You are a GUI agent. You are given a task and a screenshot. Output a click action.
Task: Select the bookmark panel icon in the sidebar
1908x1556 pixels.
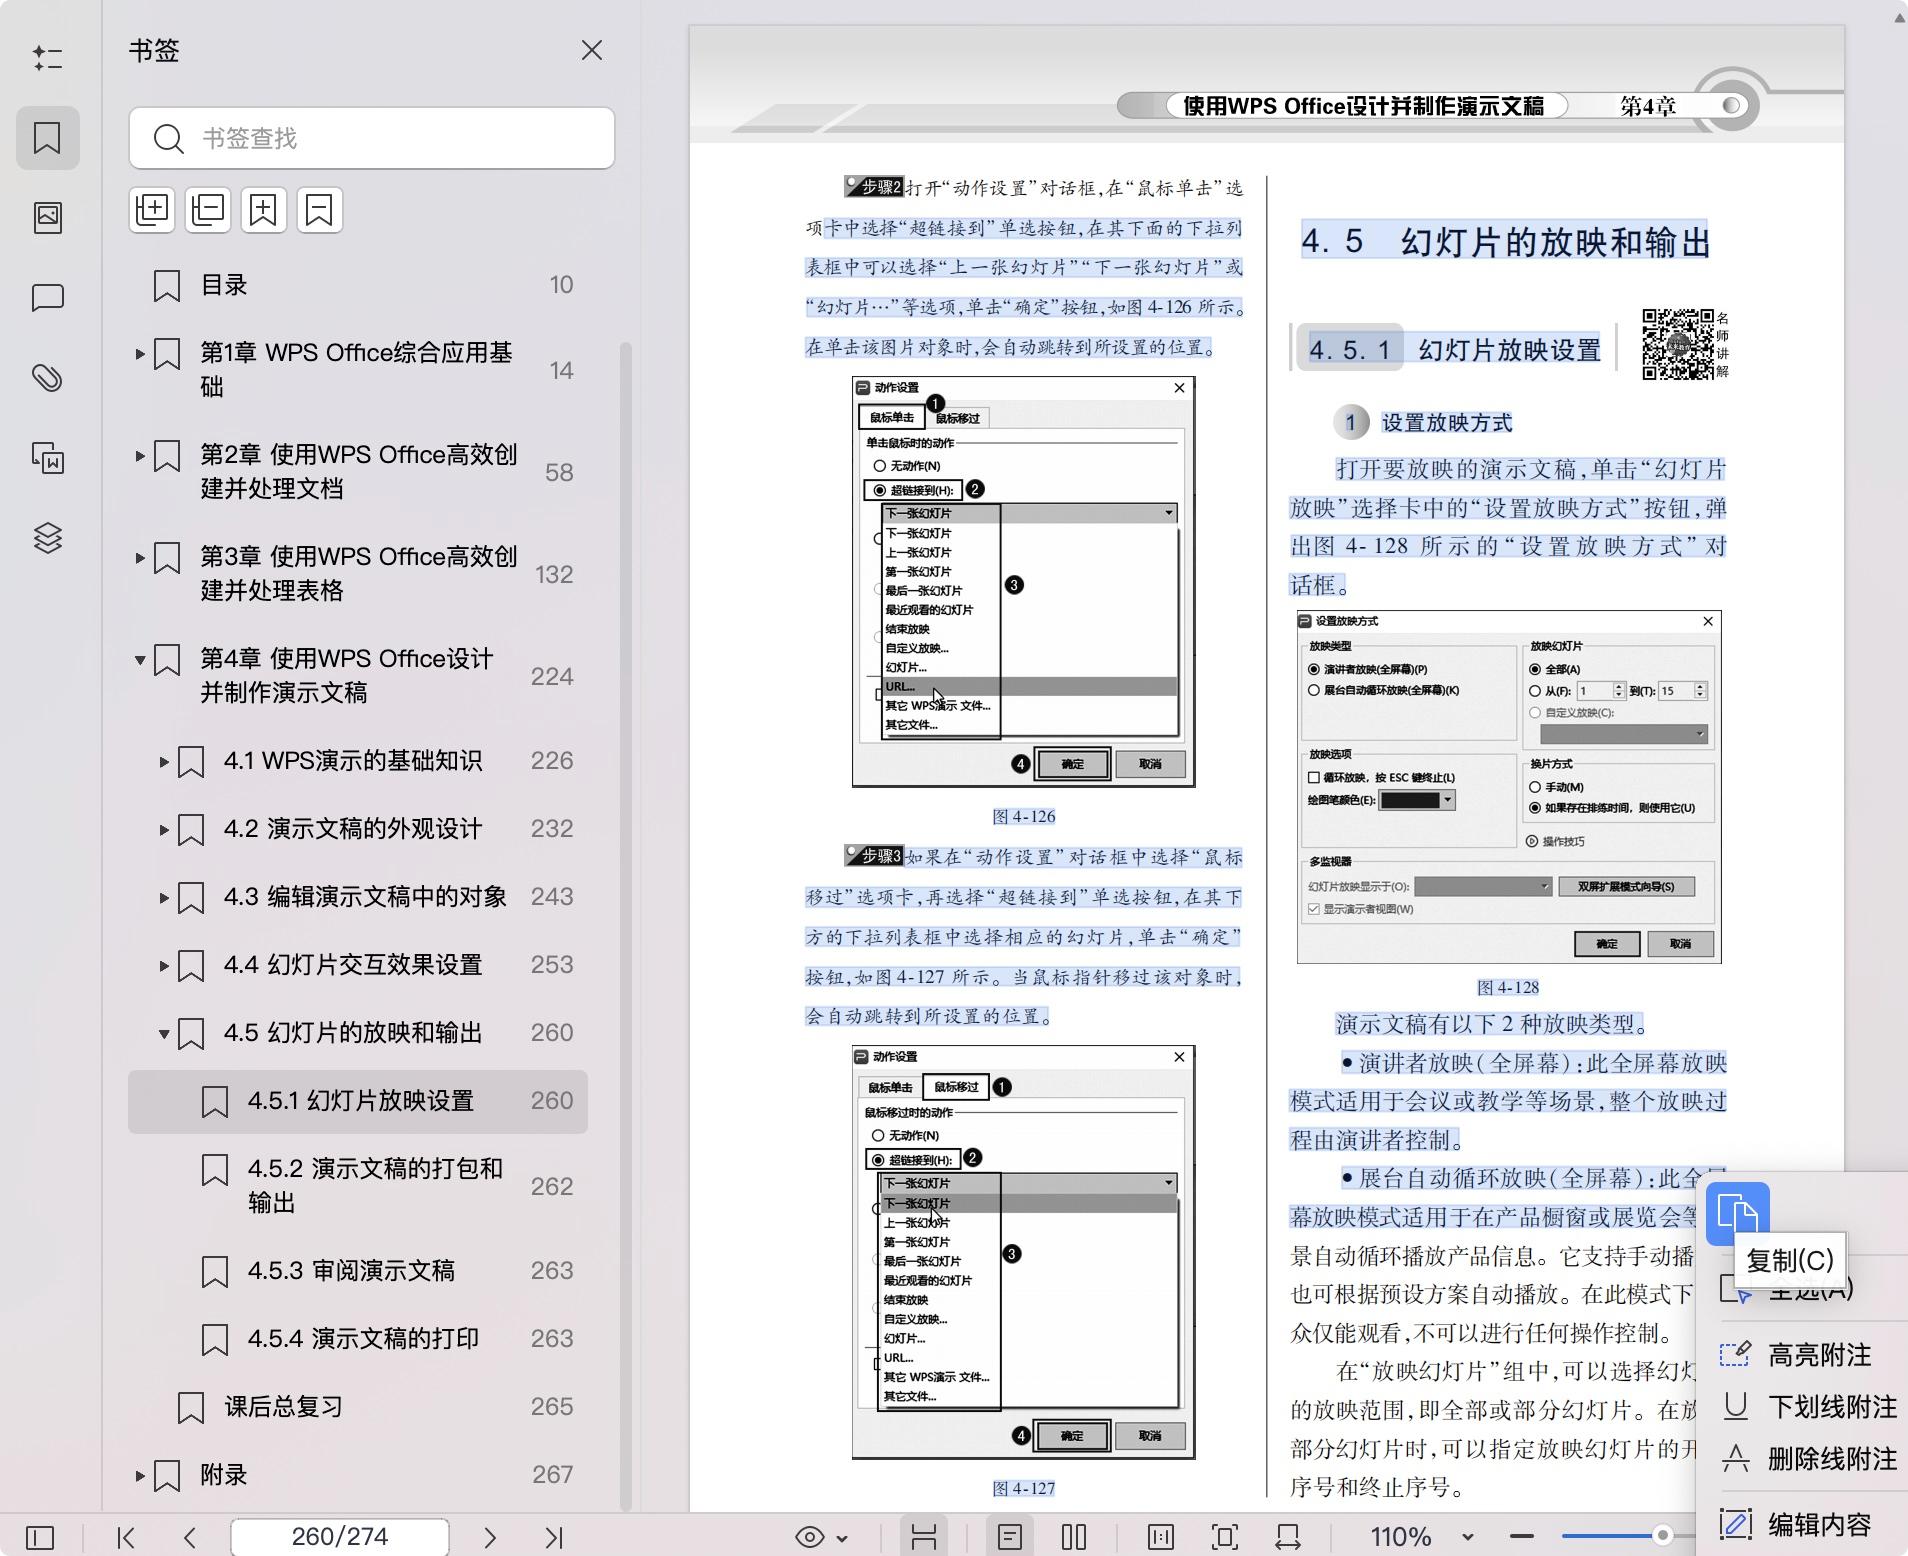click(x=47, y=137)
